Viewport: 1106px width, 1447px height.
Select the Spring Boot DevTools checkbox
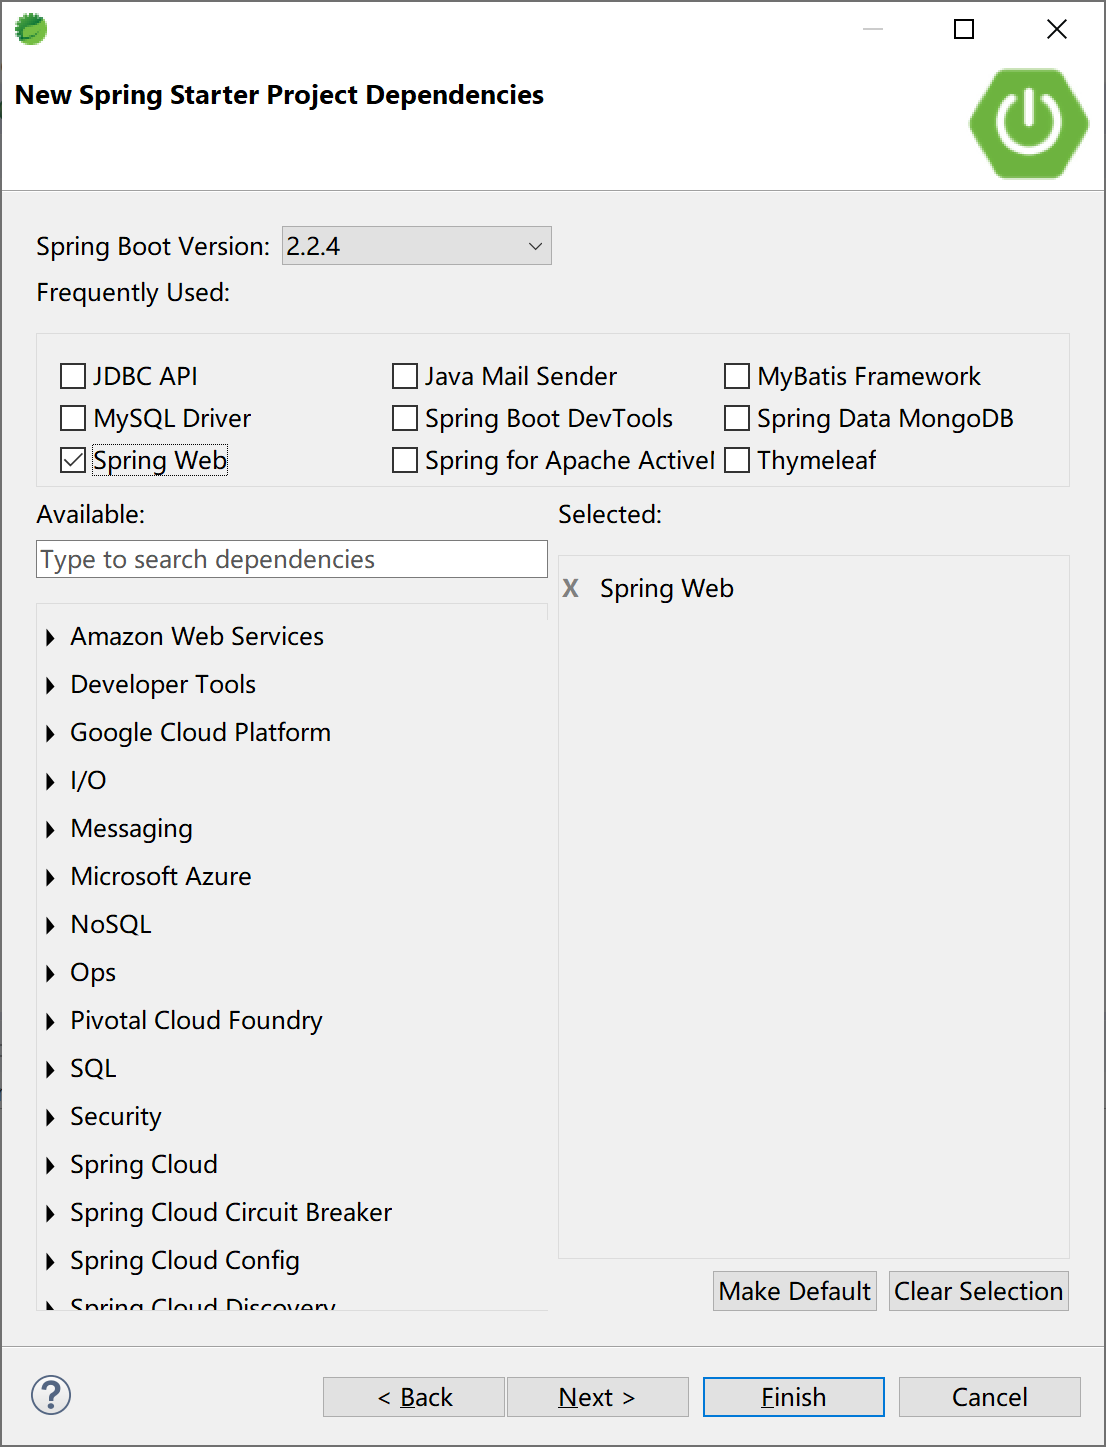tap(405, 418)
